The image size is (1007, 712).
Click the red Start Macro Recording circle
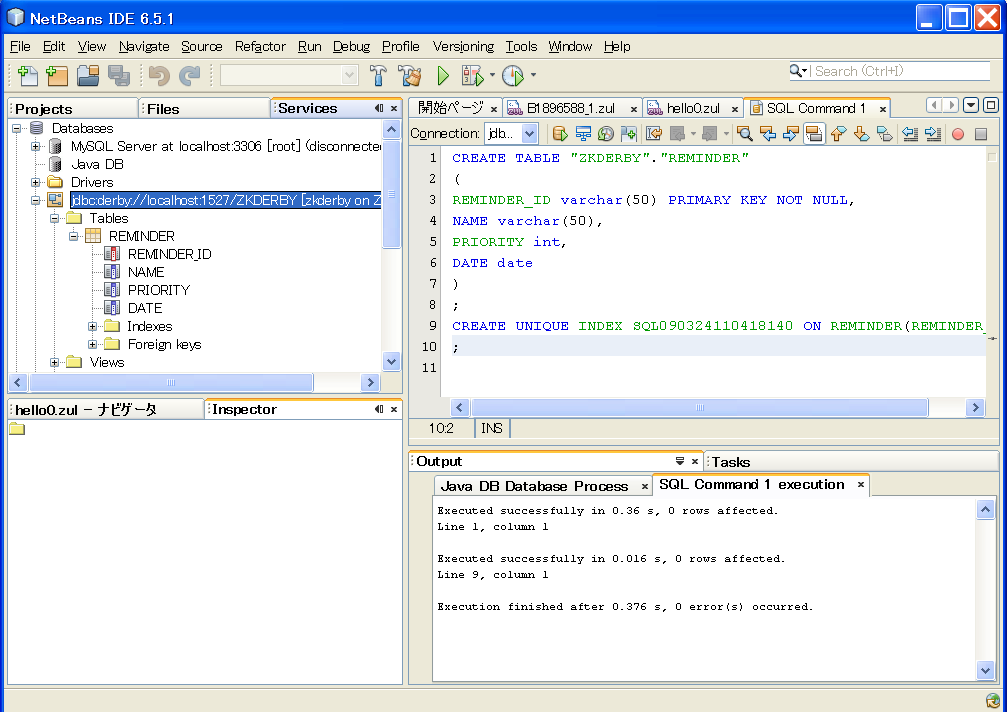[x=958, y=134]
